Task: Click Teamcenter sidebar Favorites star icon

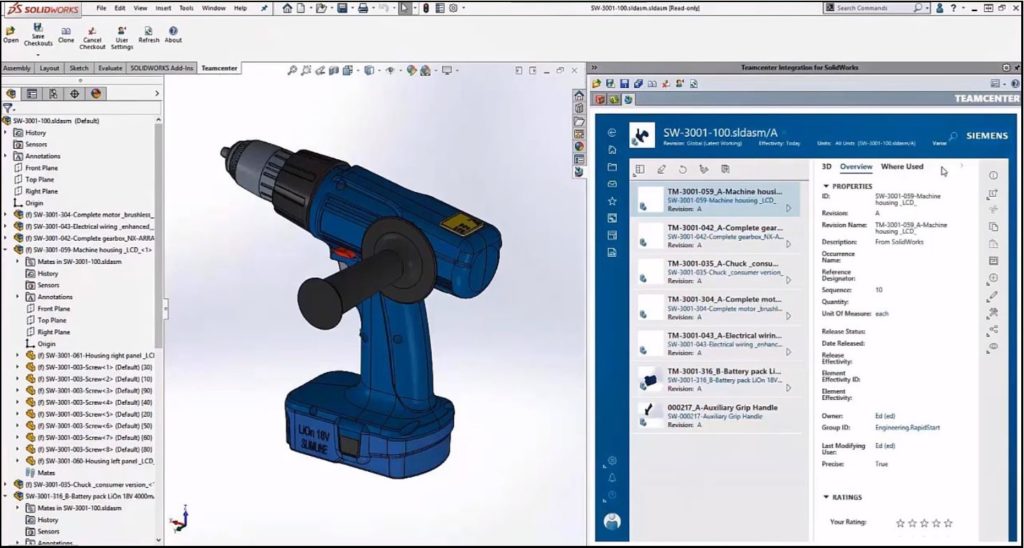Action: pyautogui.click(x=612, y=201)
